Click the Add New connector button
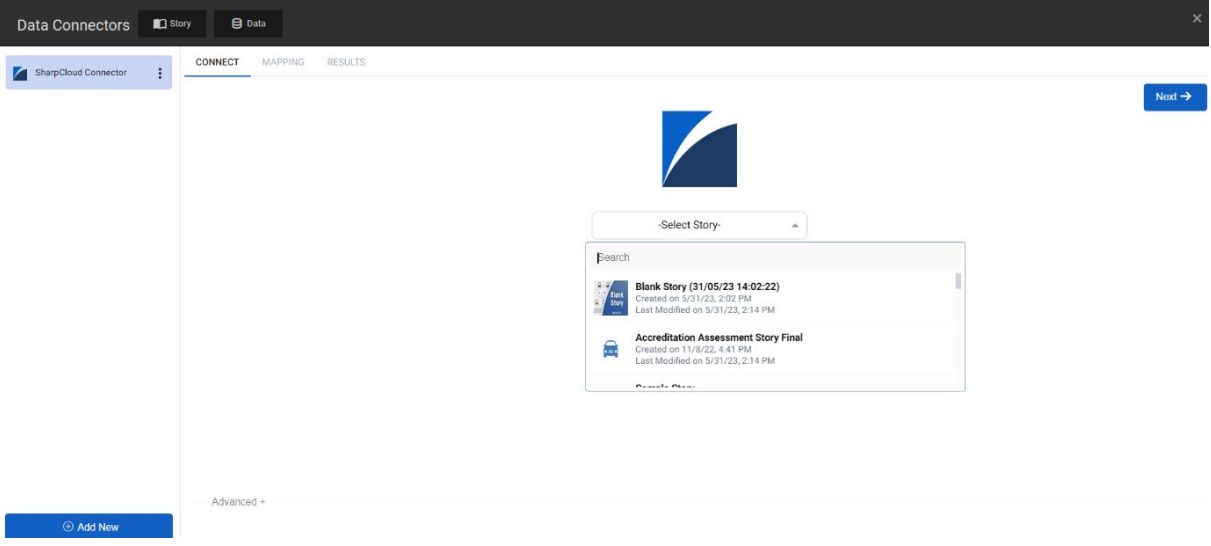The image size is (1211, 546). [89, 527]
